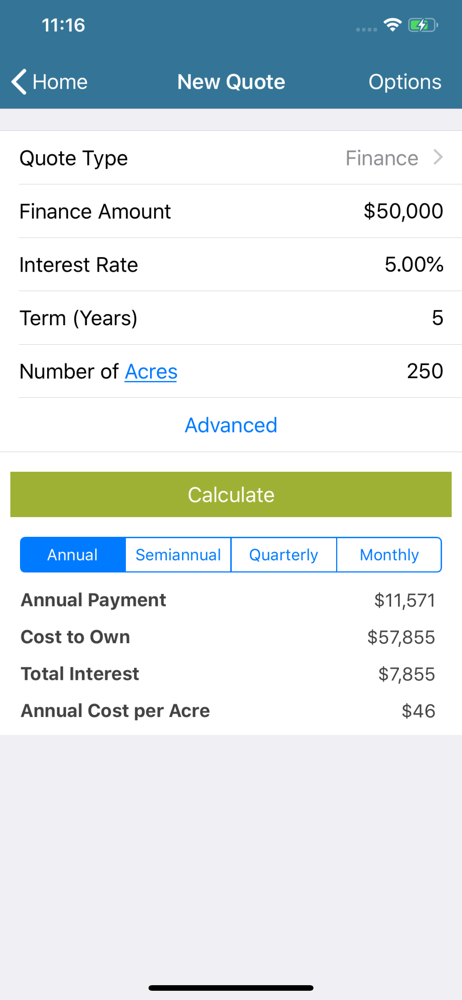Select the Semiannual payment segment
462x1000 pixels.
(x=178, y=555)
